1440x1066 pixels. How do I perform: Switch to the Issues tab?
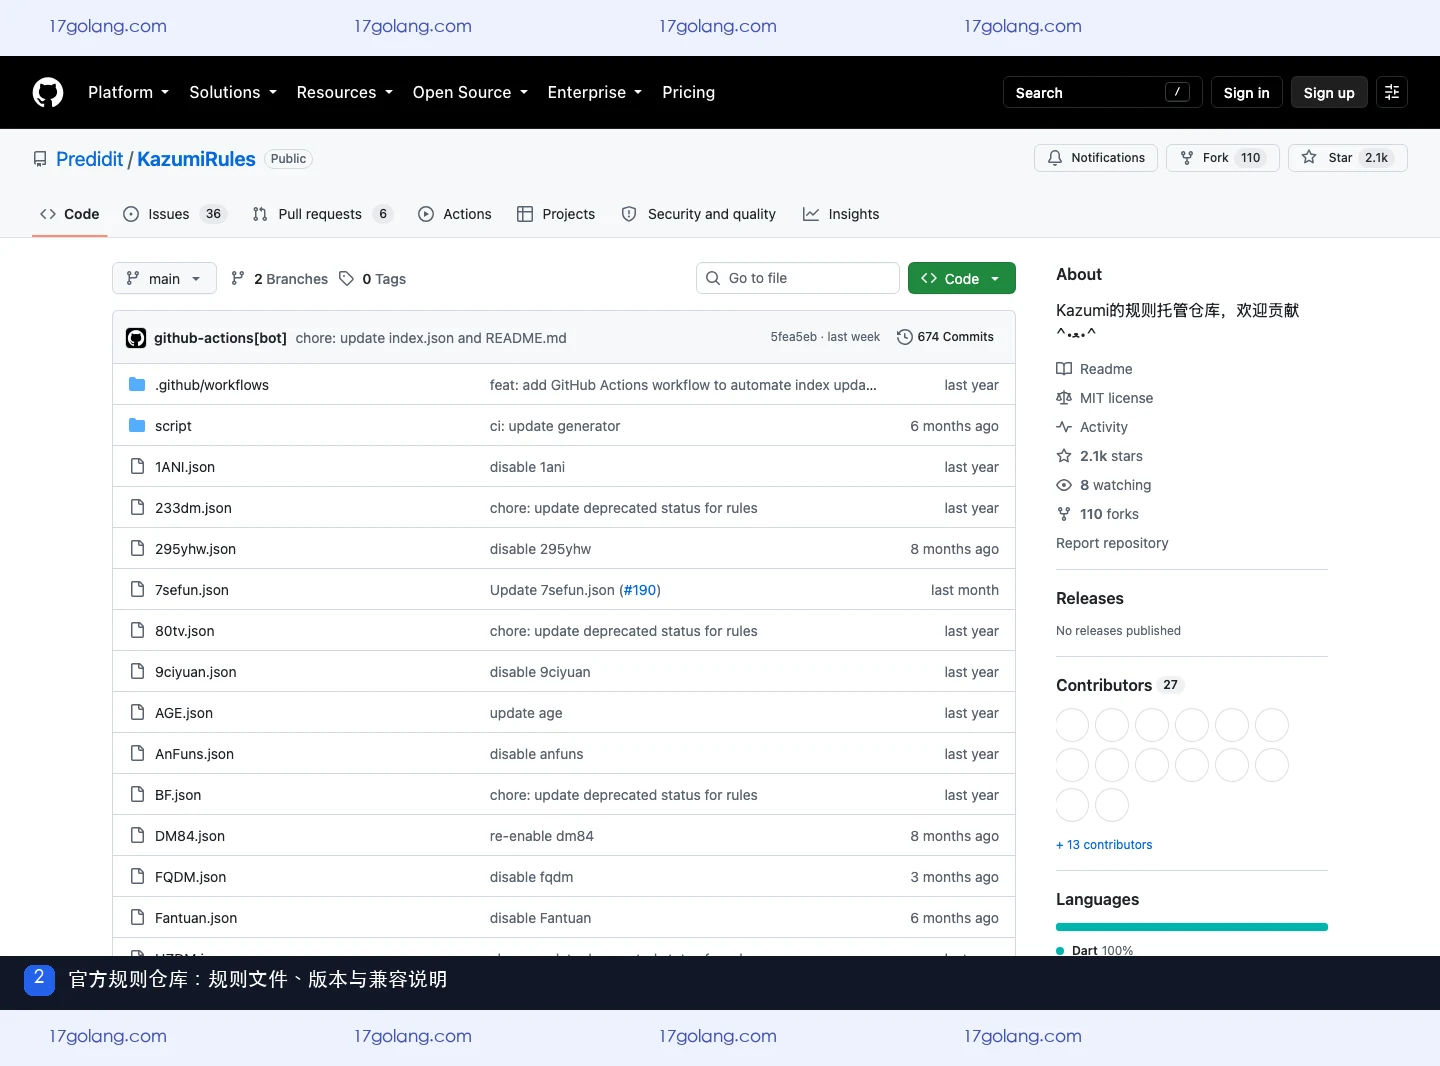pyautogui.click(x=175, y=214)
